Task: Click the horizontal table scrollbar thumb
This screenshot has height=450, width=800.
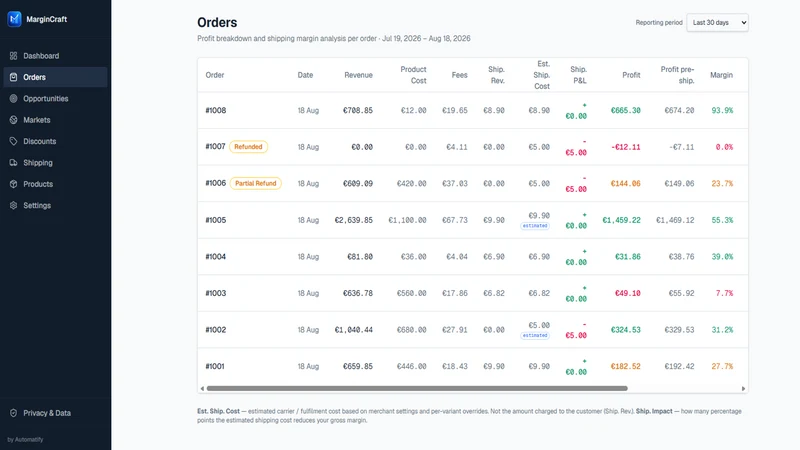Action: pyautogui.click(x=417, y=388)
